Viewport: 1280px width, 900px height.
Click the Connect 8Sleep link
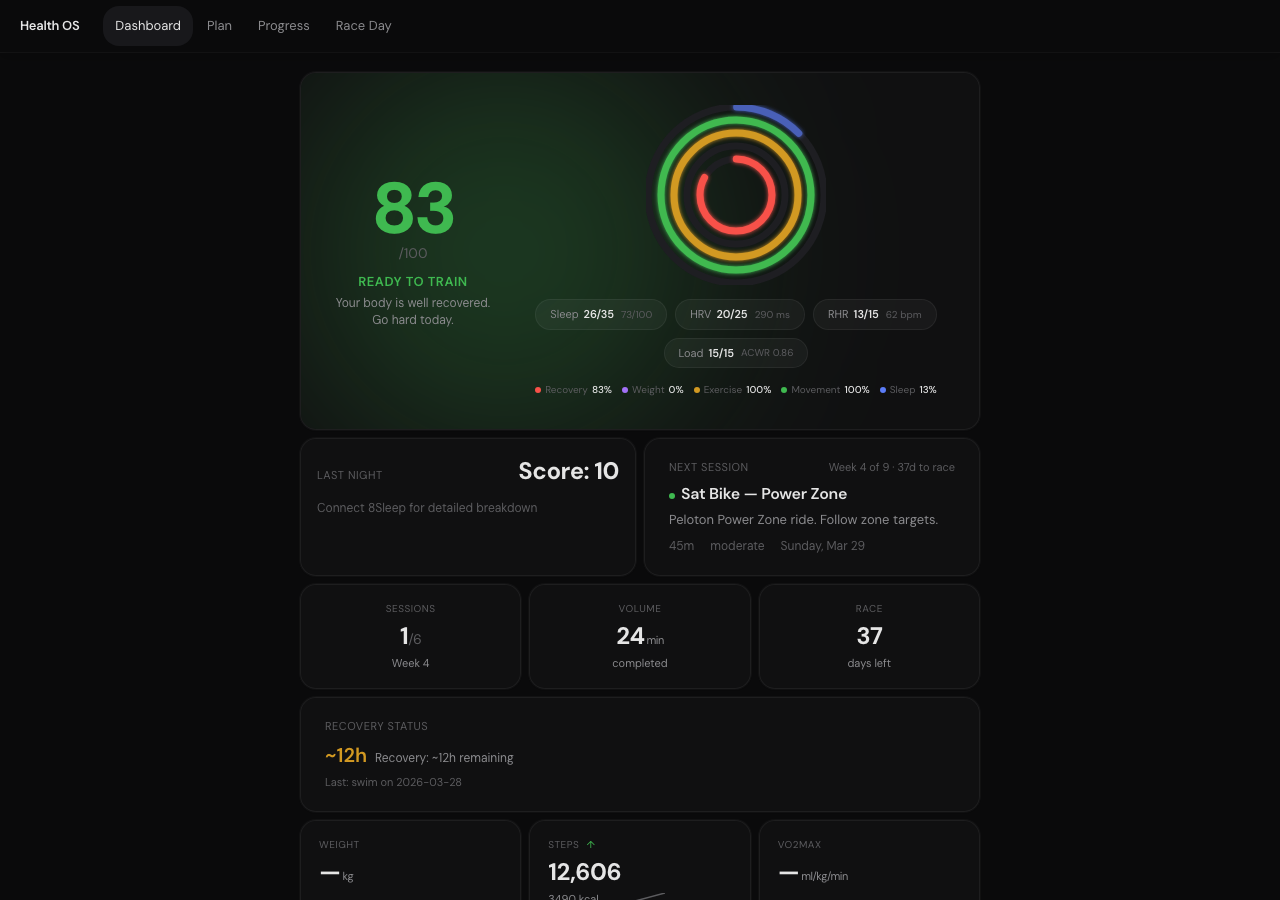click(x=427, y=508)
